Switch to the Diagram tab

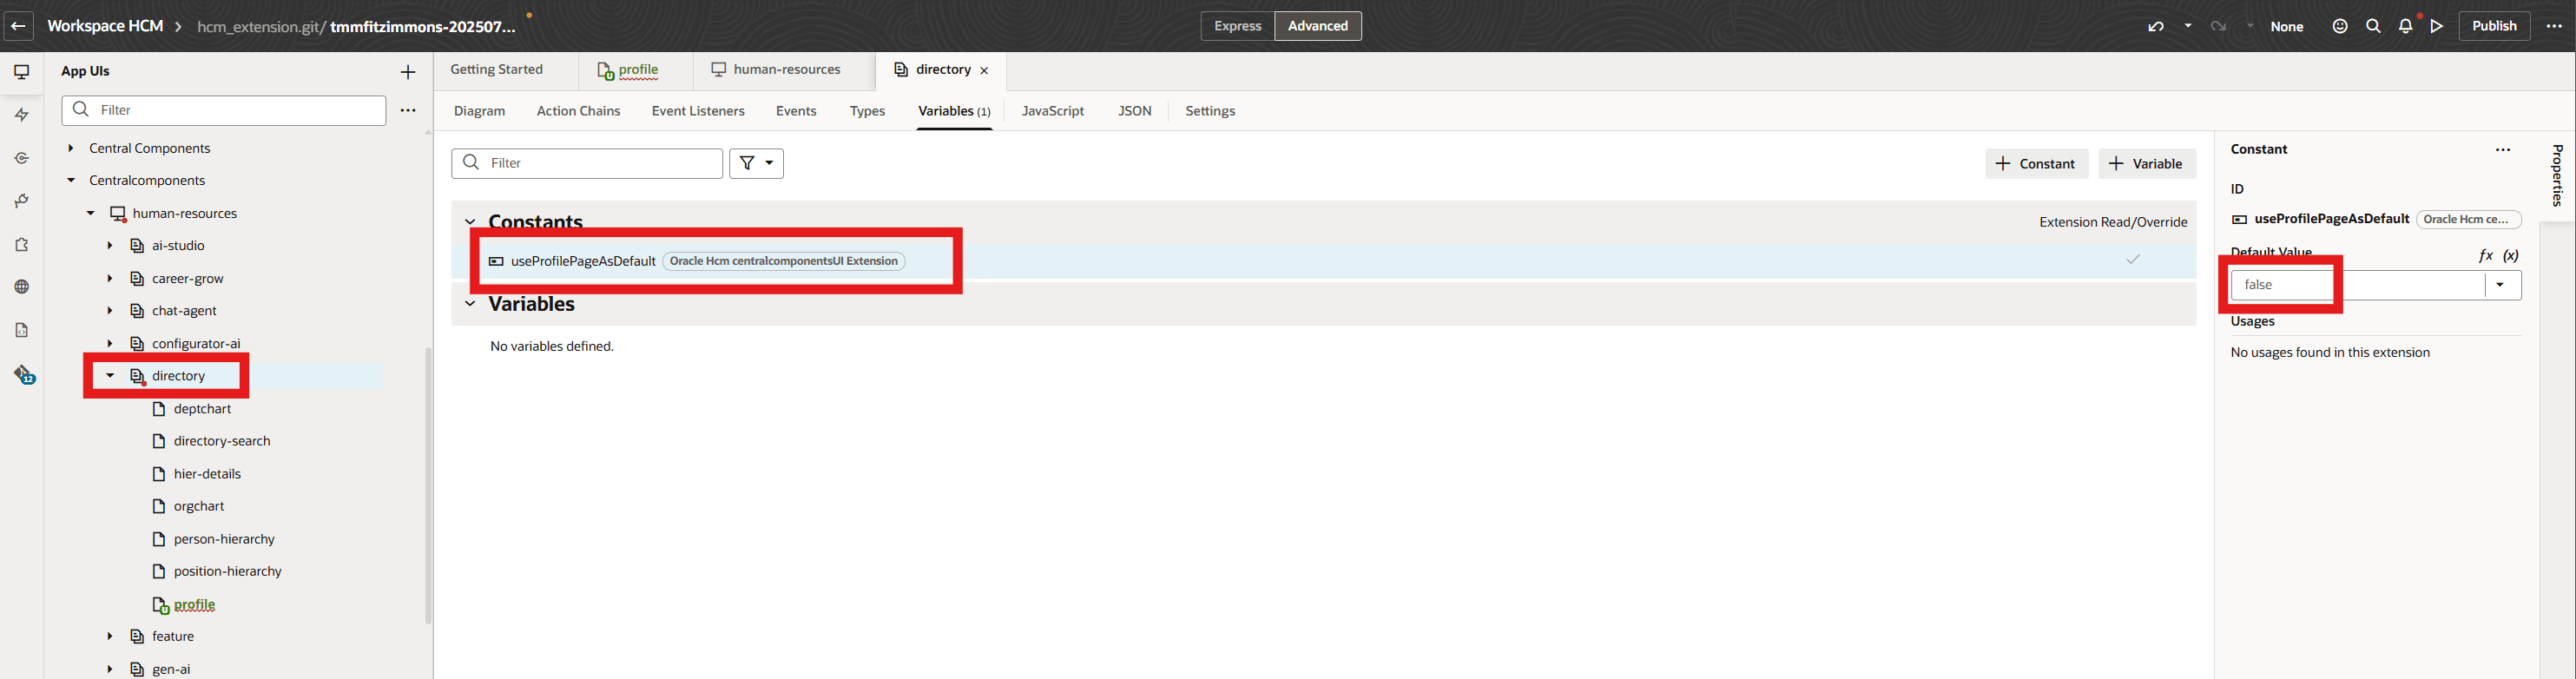(479, 111)
